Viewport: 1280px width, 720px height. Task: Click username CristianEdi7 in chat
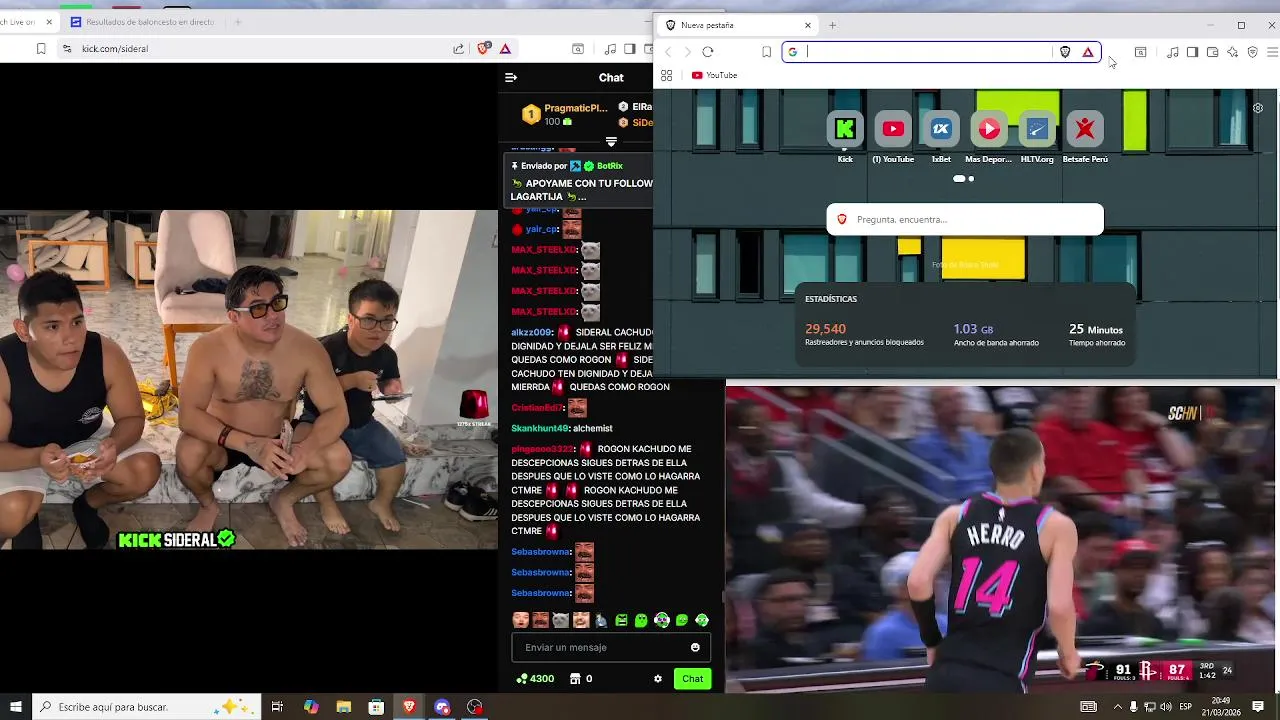(x=537, y=408)
